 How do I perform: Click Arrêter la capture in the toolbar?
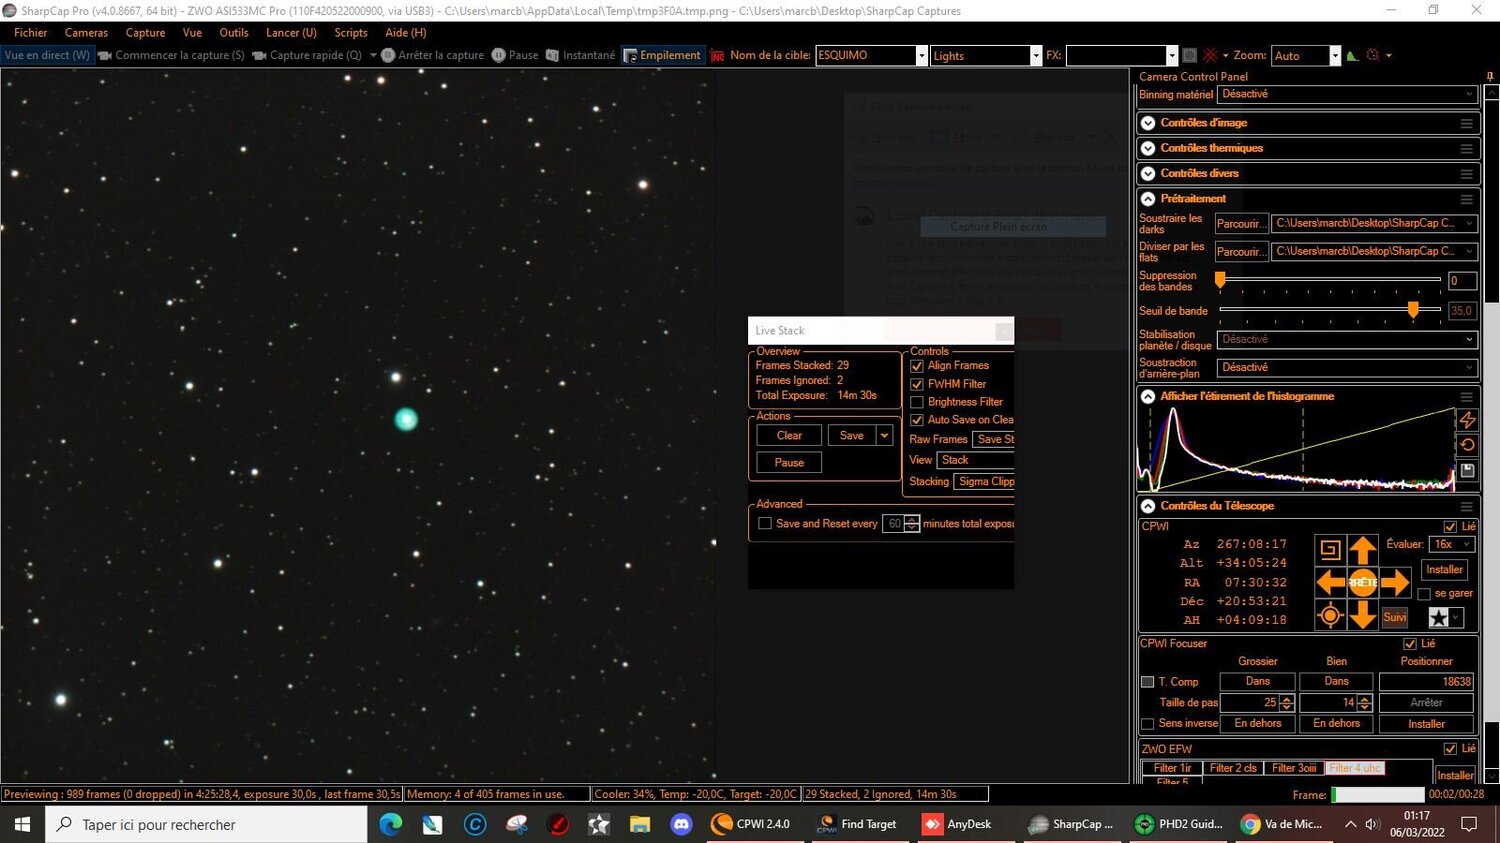(432, 55)
